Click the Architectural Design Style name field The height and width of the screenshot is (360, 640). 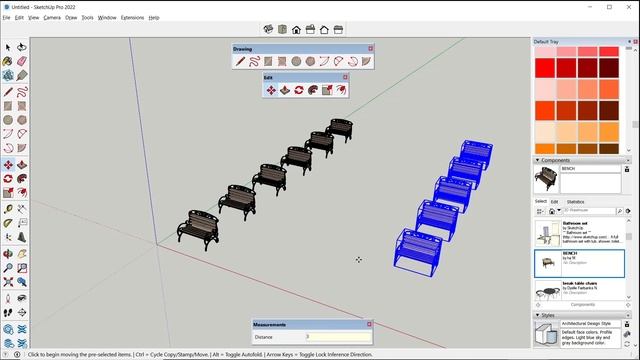(x=590, y=323)
